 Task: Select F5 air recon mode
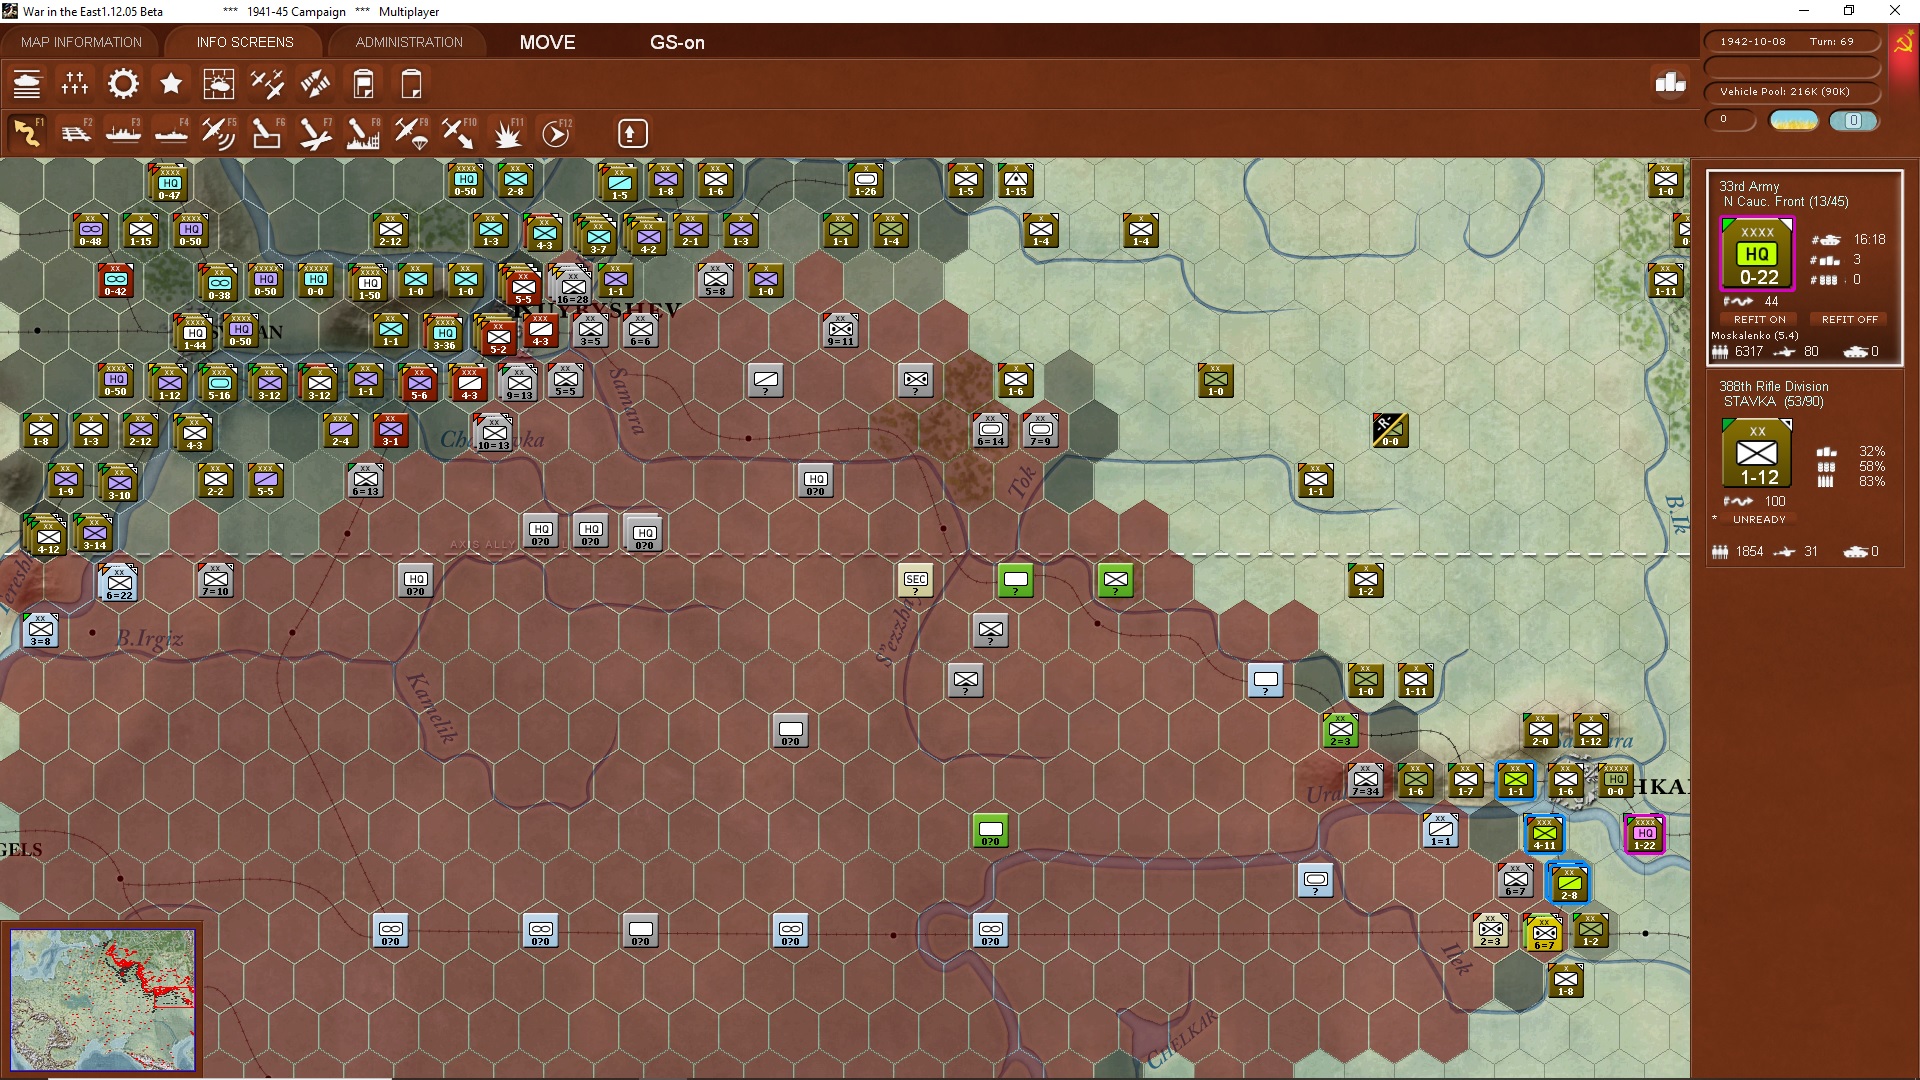pyautogui.click(x=219, y=133)
